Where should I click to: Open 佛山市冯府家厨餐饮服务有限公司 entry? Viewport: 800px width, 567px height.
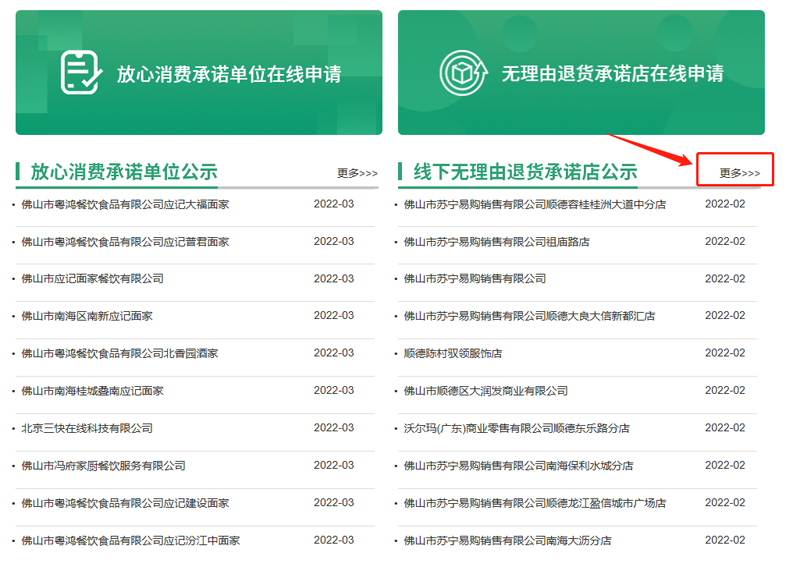103,466
